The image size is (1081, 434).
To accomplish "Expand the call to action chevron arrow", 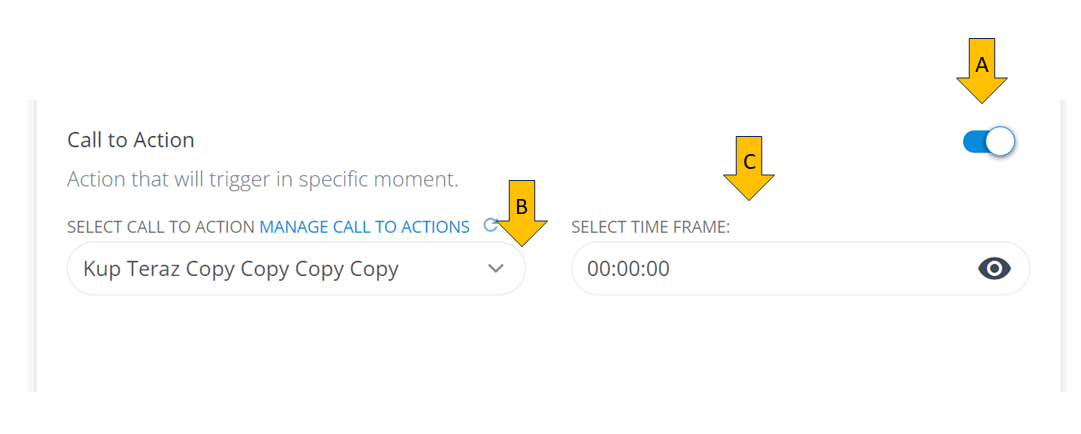I will 496,269.
